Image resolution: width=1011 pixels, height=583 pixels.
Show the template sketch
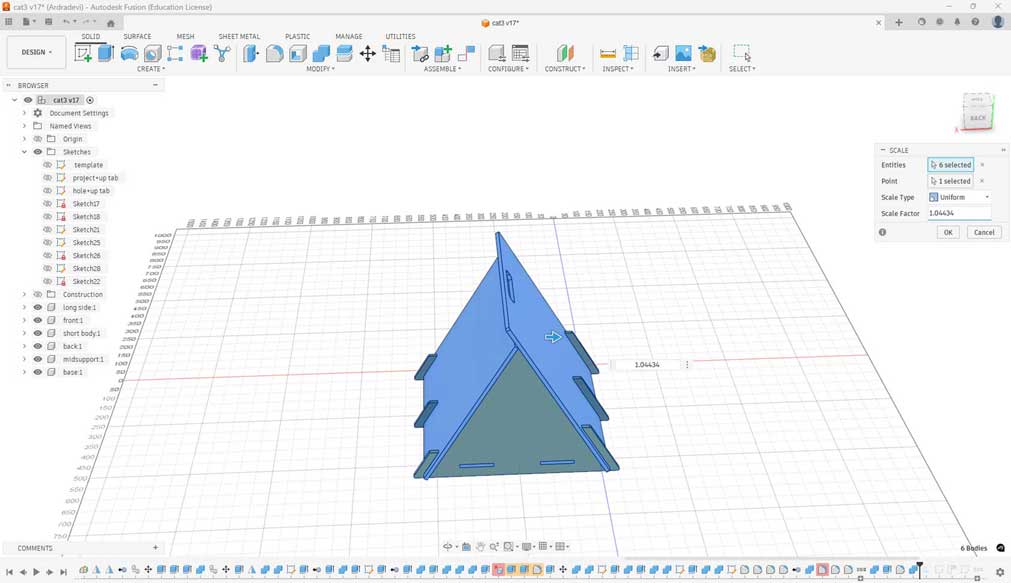click(48, 164)
